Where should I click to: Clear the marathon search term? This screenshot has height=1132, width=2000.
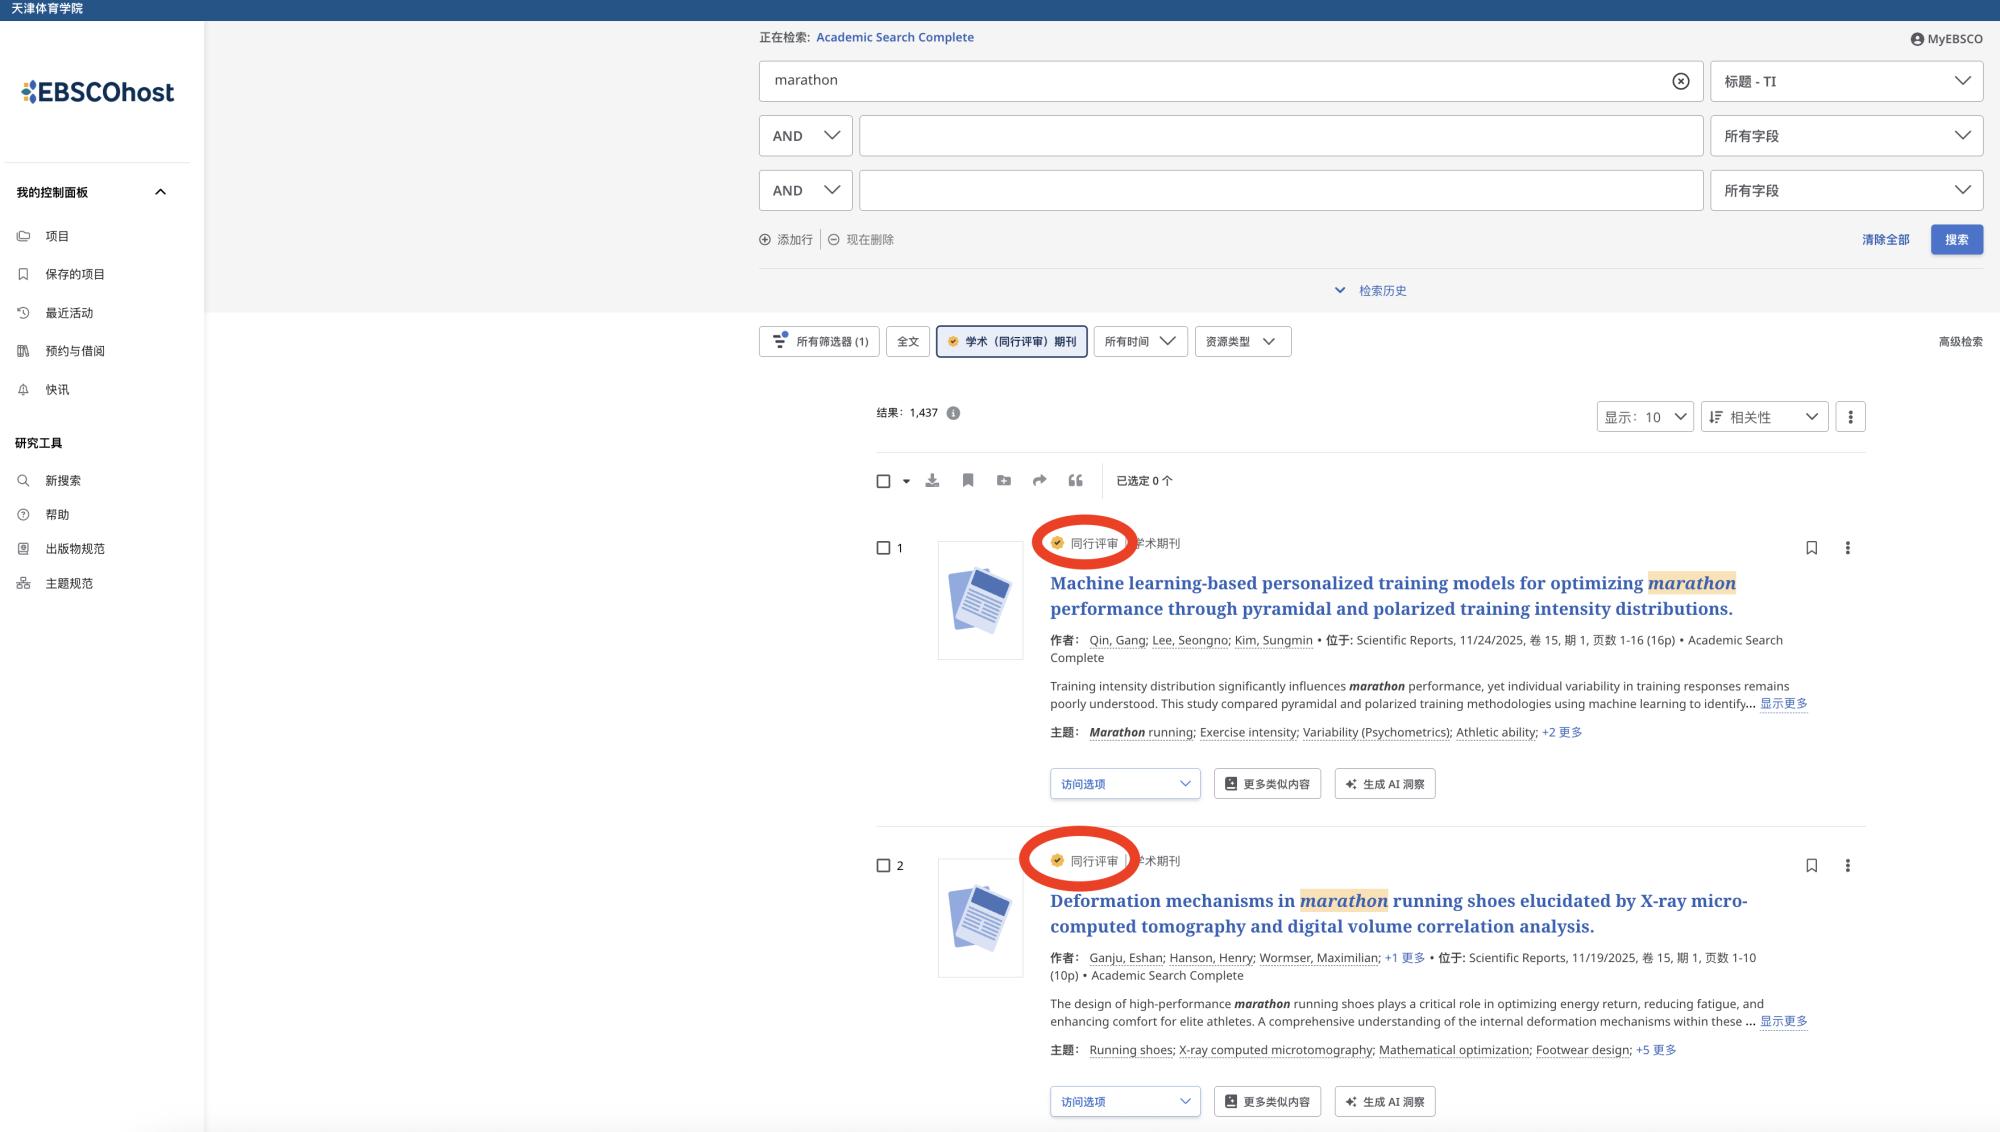[x=1681, y=81]
